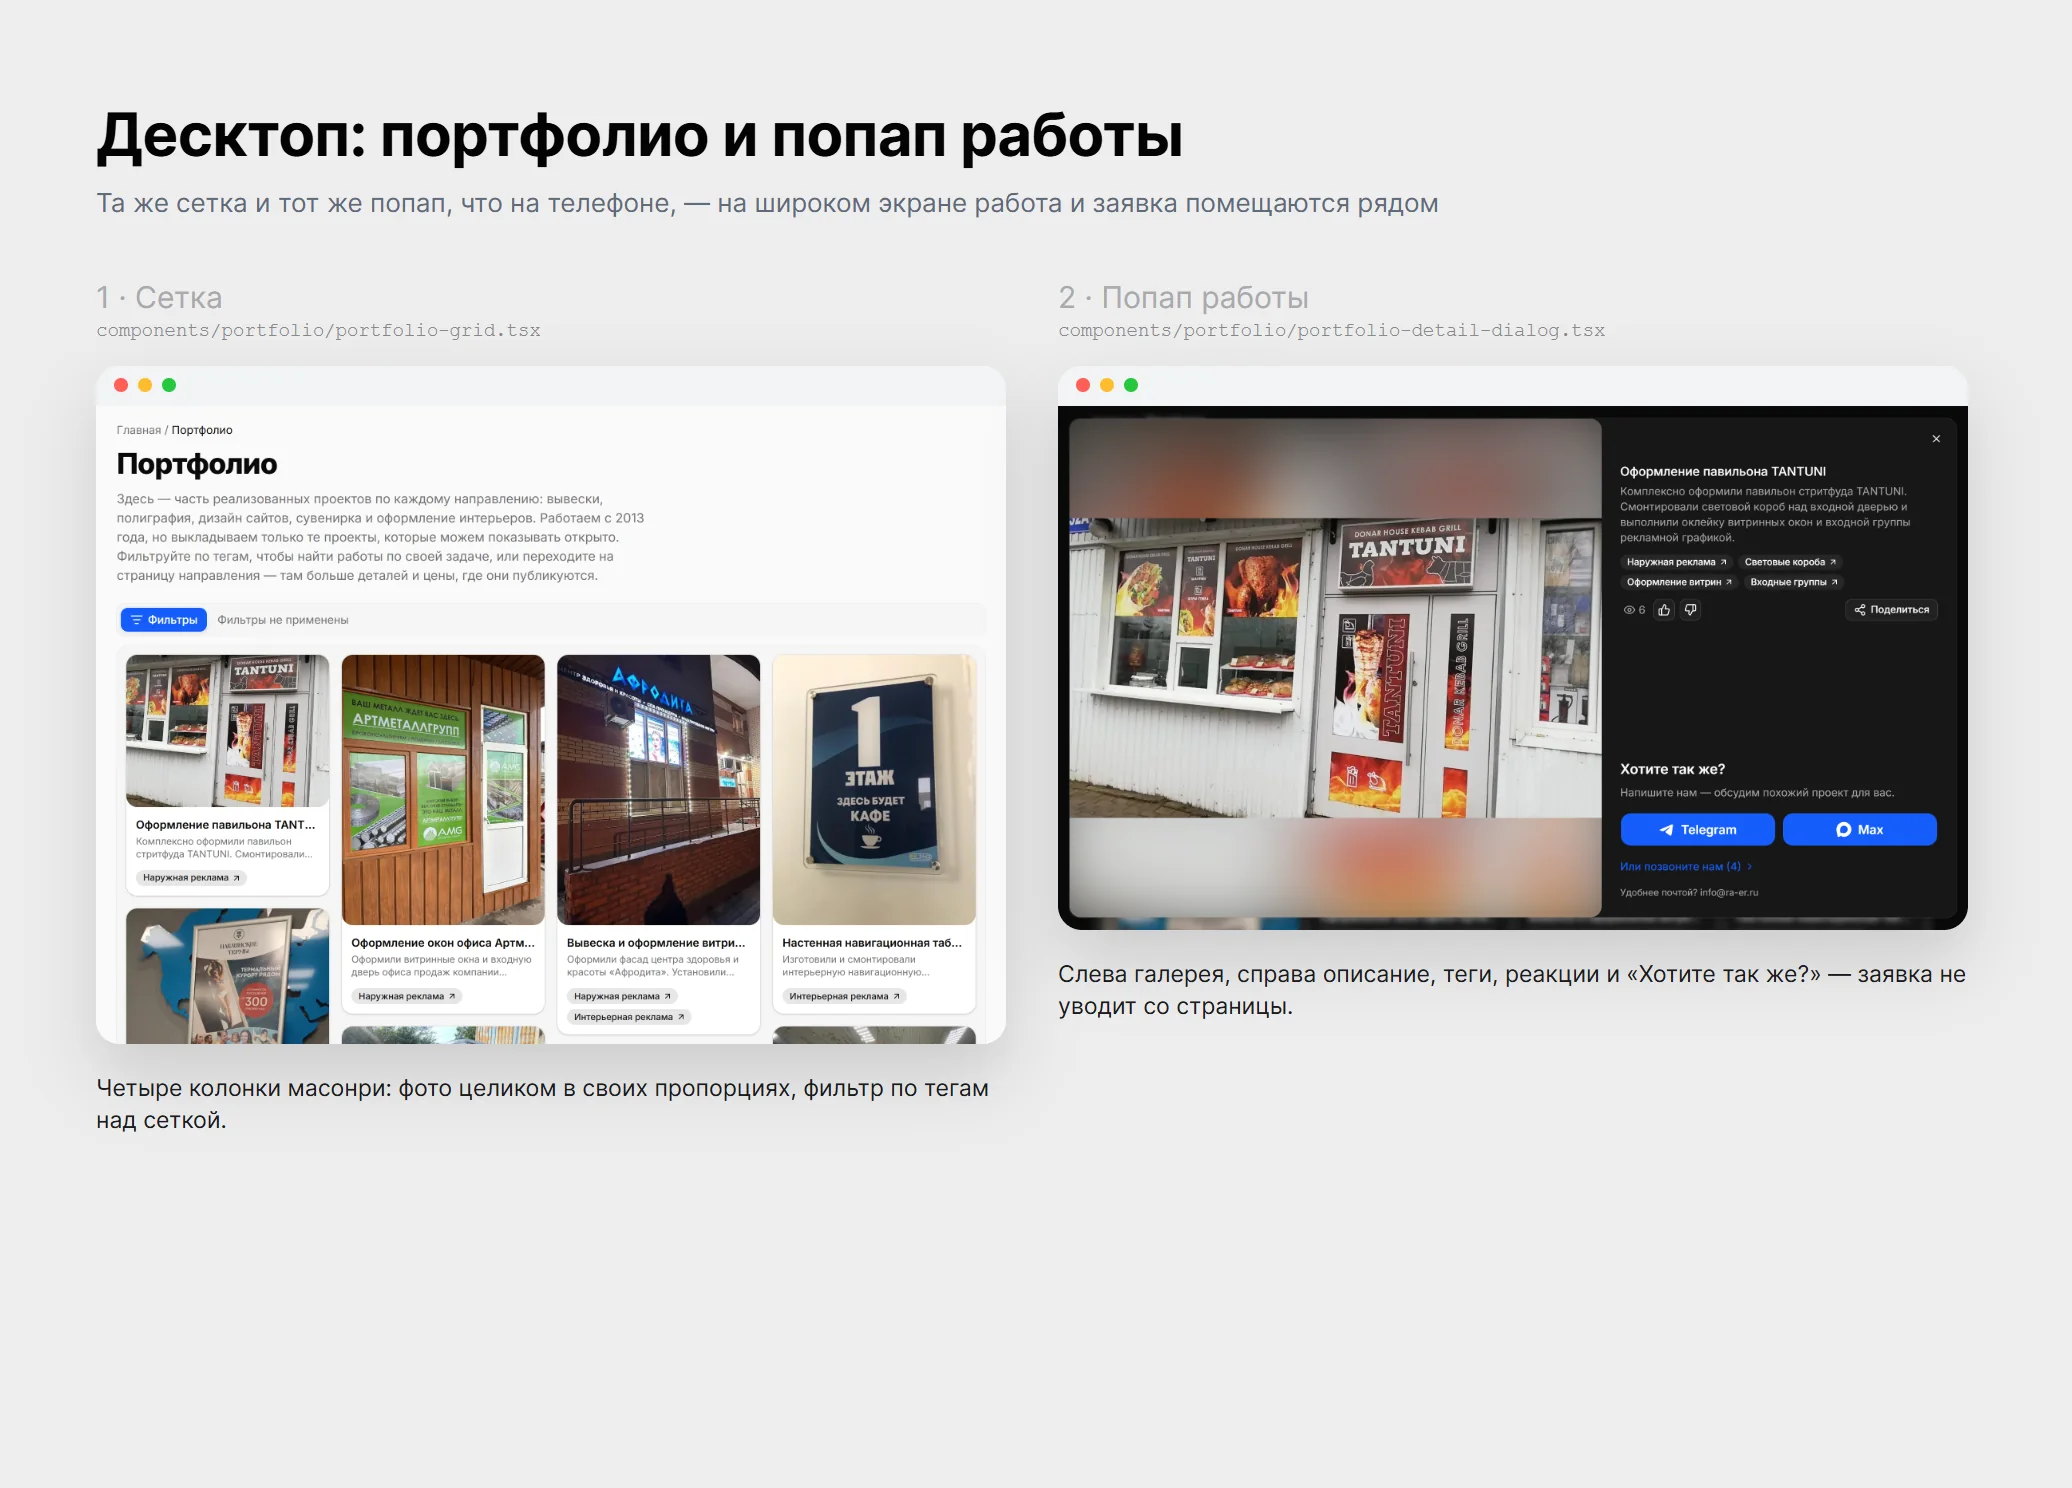Click the large TANTUNI gallery photo in popup
This screenshot has height=1488, width=2072.
point(1335,667)
